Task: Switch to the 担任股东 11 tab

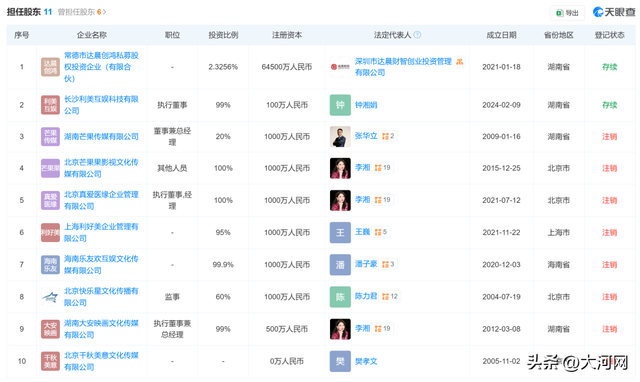Action: [29, 12]
